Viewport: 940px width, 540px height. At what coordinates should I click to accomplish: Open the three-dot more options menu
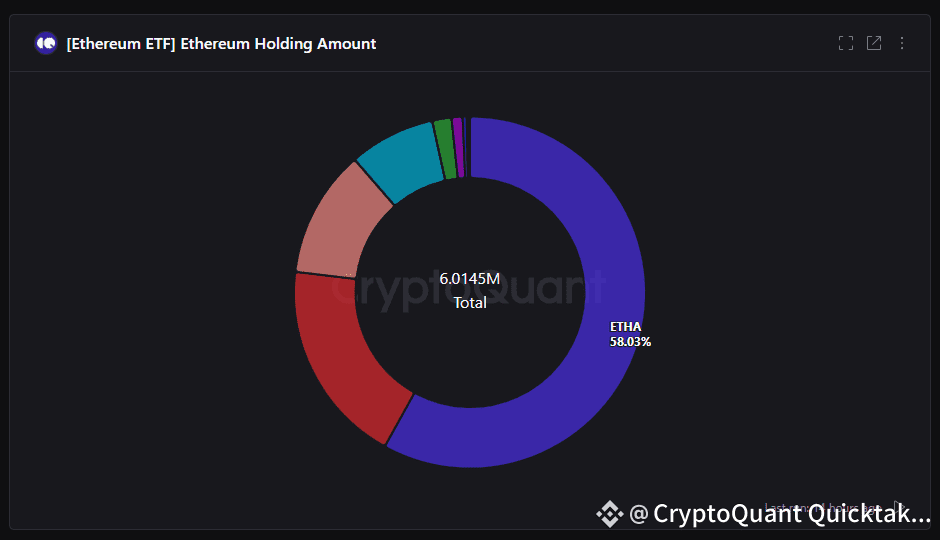click(x=902, y=43)
